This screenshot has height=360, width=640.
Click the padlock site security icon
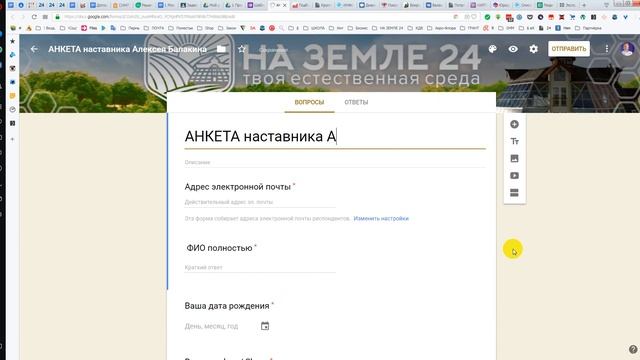tap(58, 17)
